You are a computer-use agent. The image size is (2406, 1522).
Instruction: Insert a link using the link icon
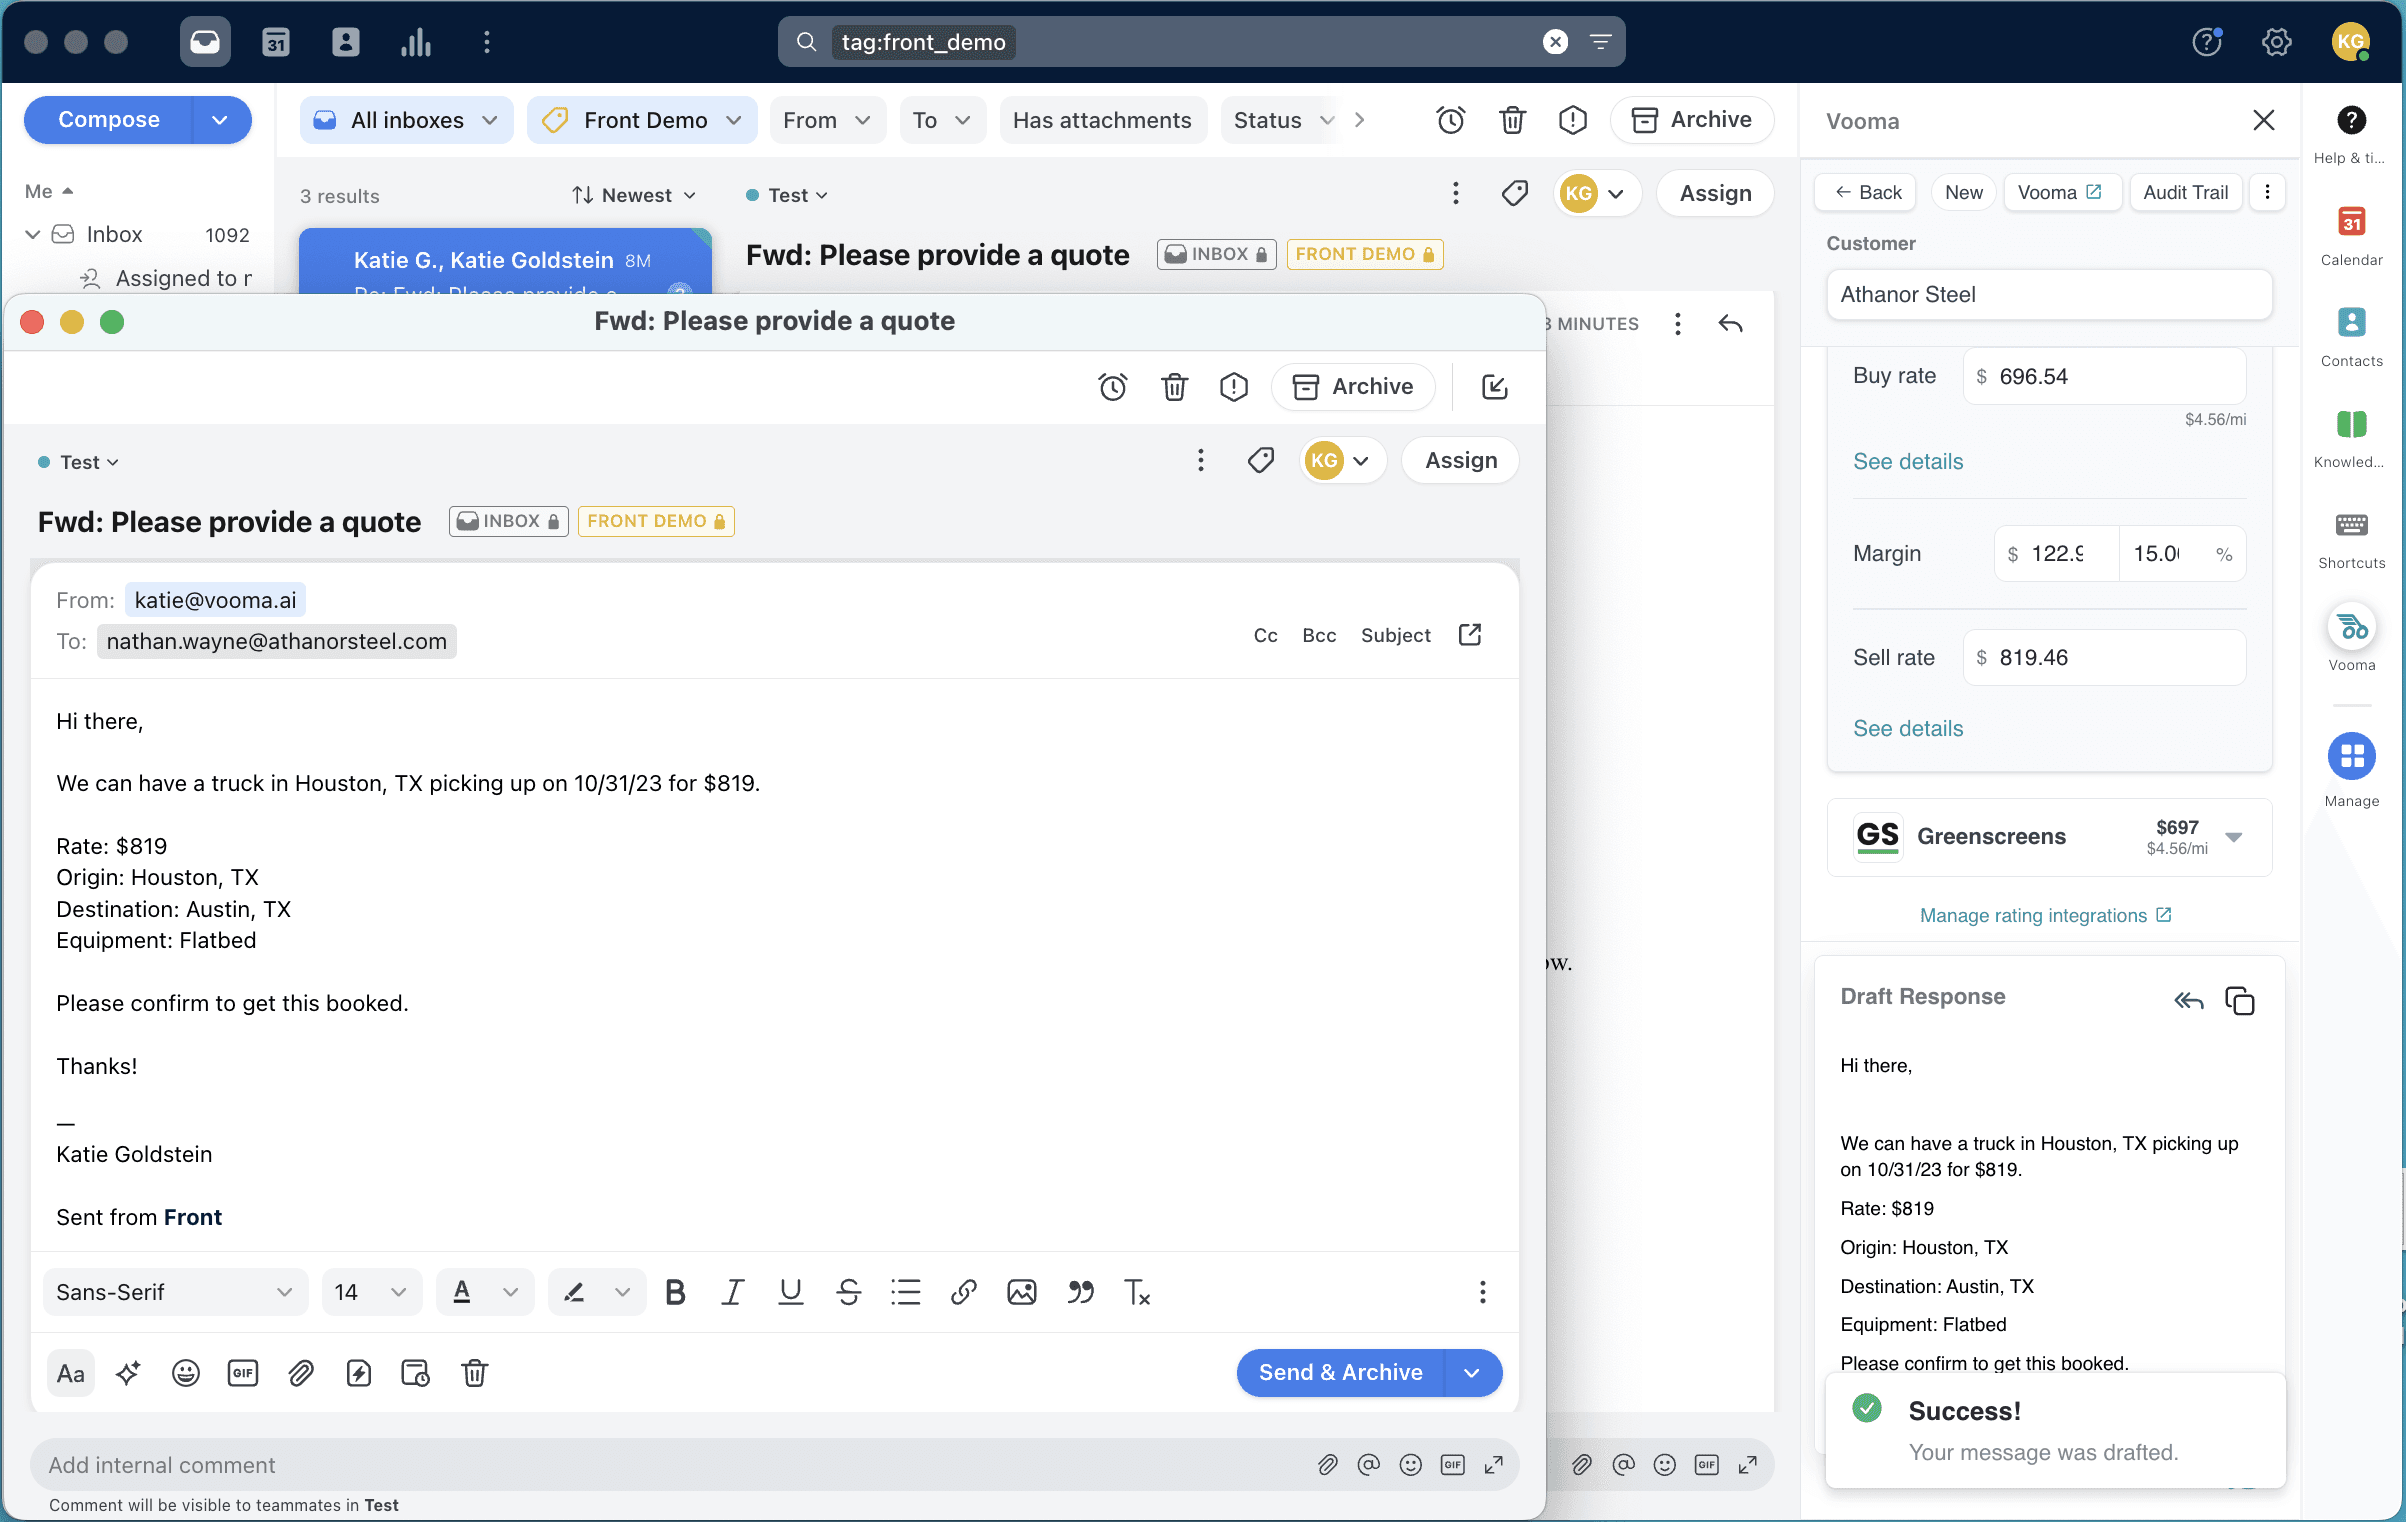coord(963,1292)
